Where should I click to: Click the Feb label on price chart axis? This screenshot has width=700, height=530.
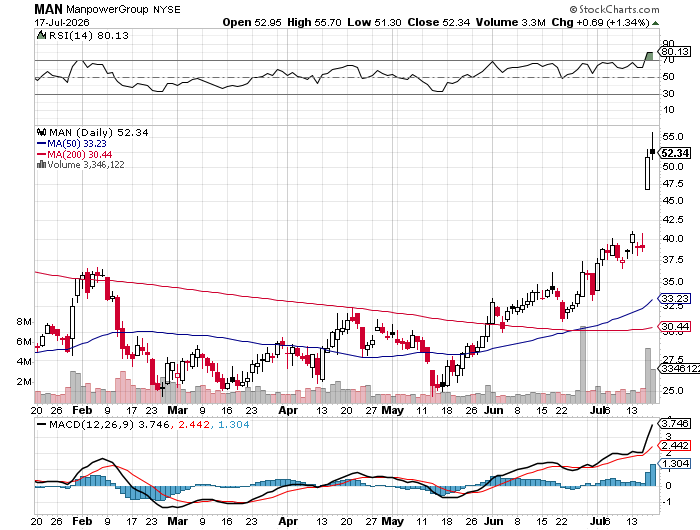point(82,410)
